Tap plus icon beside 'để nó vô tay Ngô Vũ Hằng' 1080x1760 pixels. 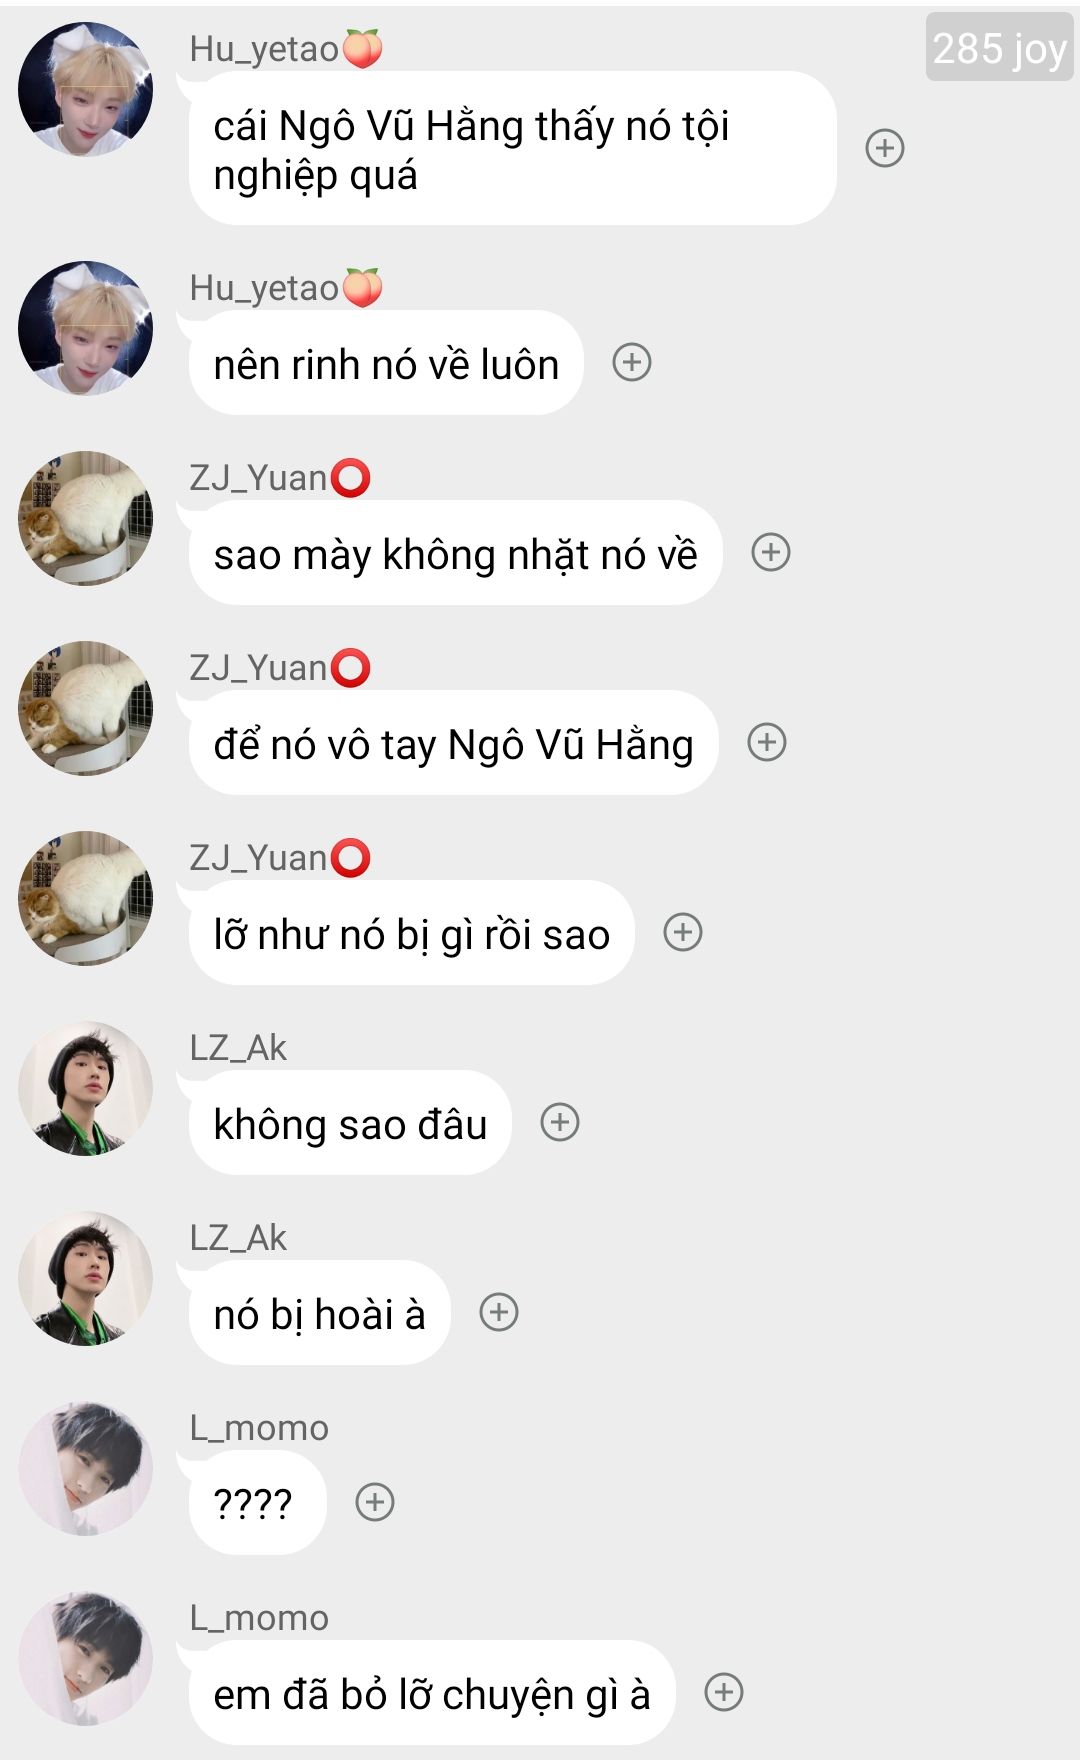coord(767,742)
